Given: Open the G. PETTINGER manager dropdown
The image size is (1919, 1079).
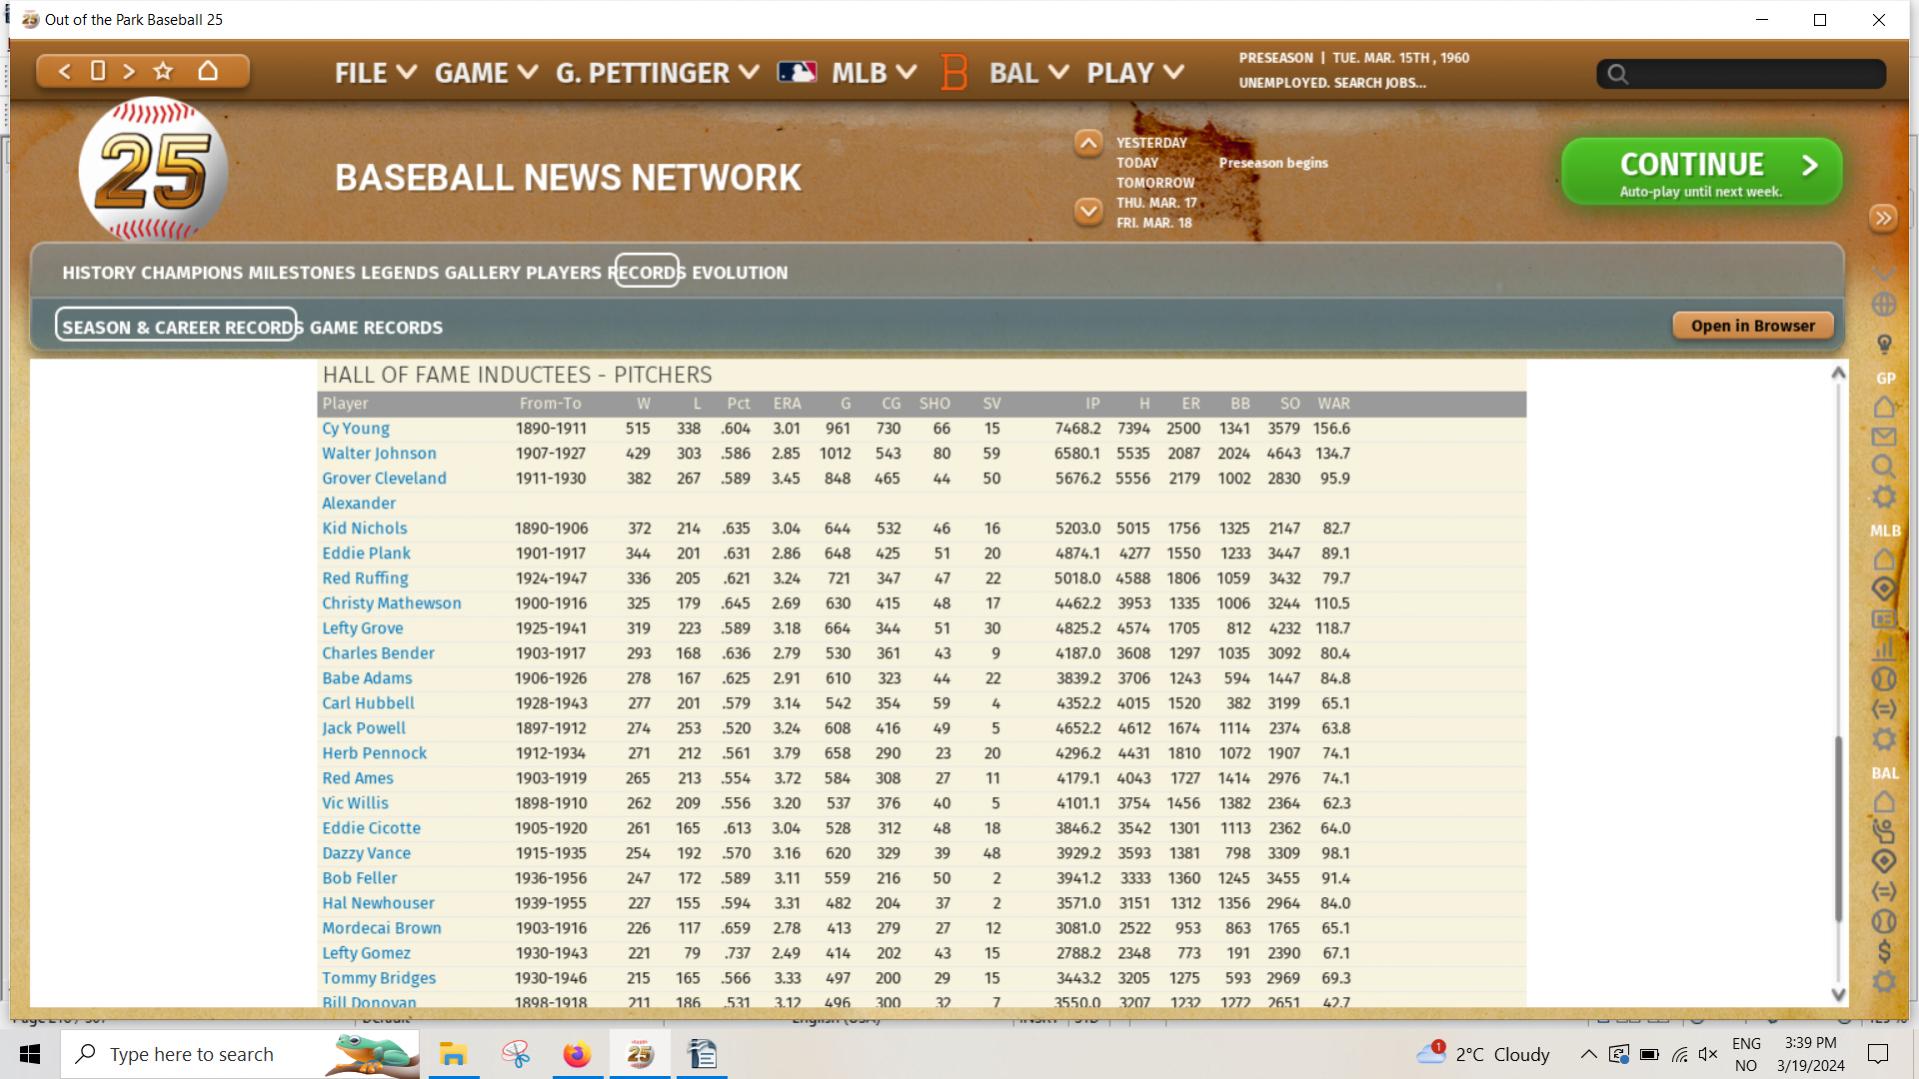Looking at the screenshot, I should 656,73.
